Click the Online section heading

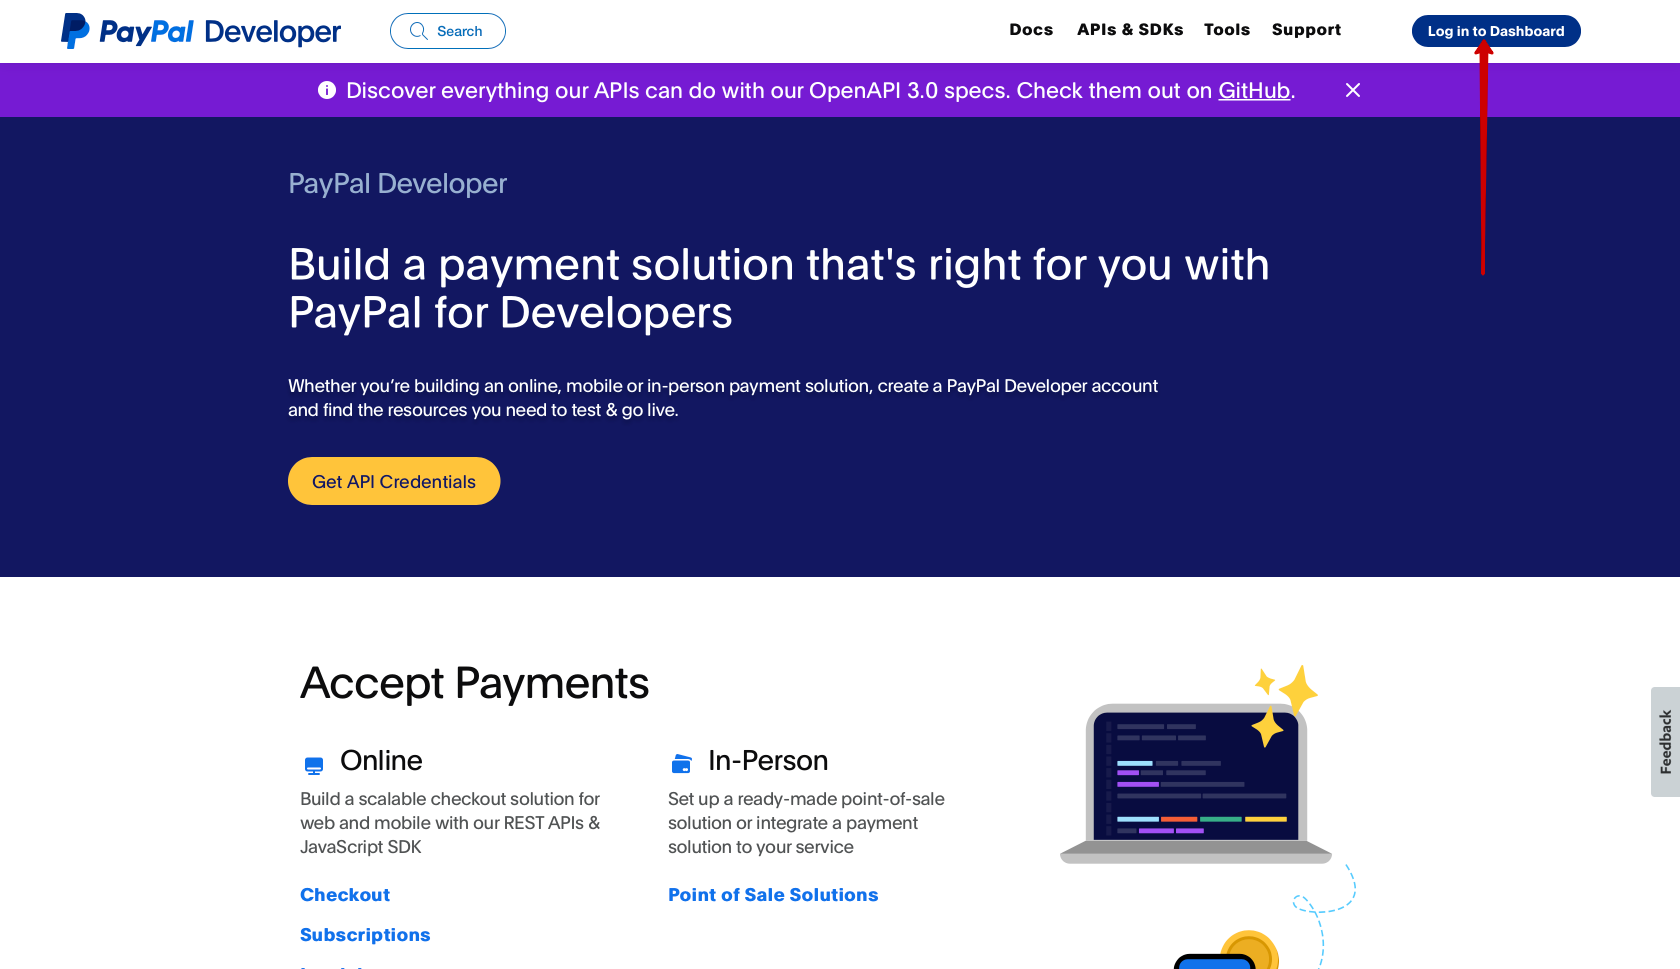(x=381, y=761)
